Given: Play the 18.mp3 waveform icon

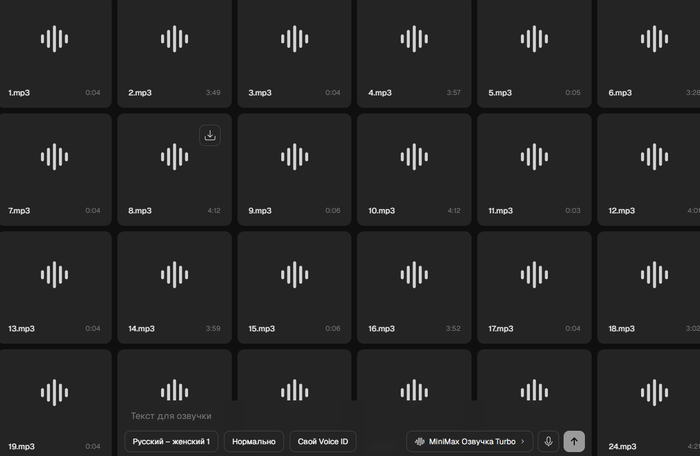Looking at the screenshot, I should coord(654,275).
